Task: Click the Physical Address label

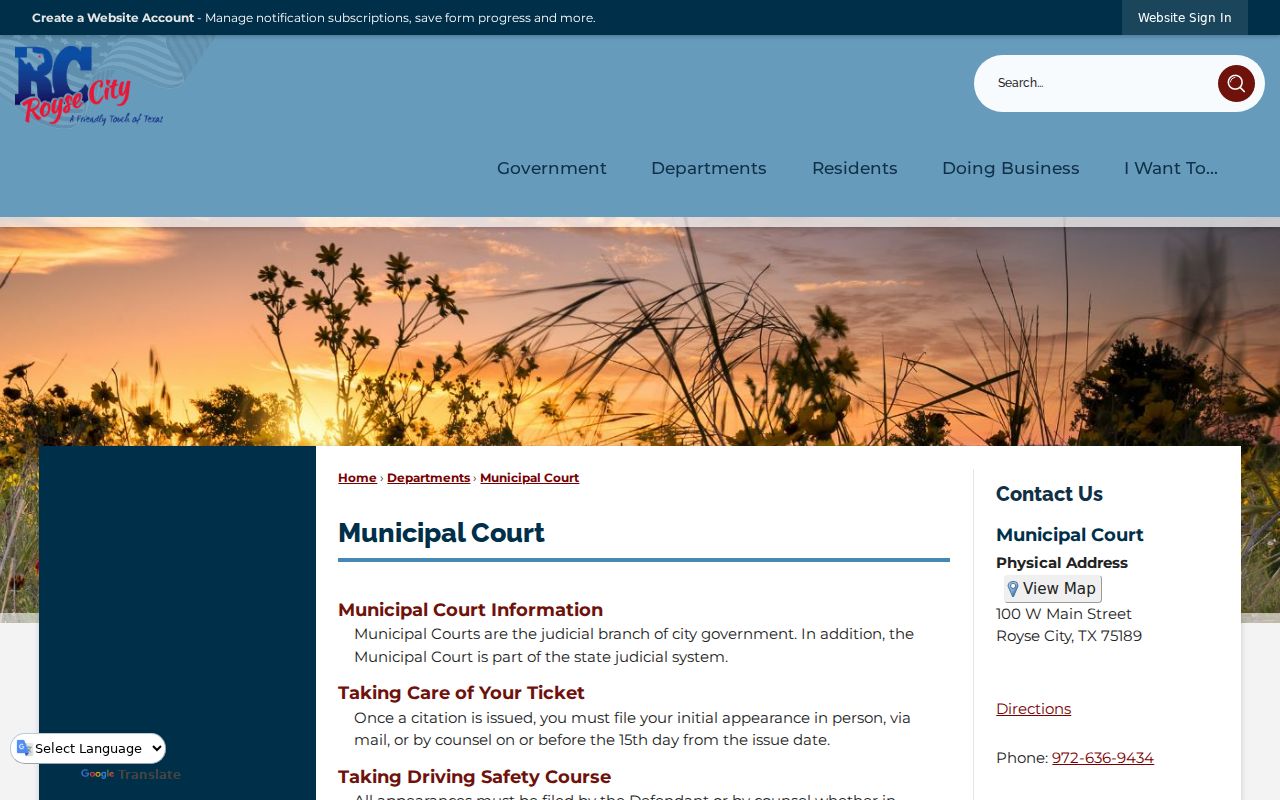Action: [1062, 563]
